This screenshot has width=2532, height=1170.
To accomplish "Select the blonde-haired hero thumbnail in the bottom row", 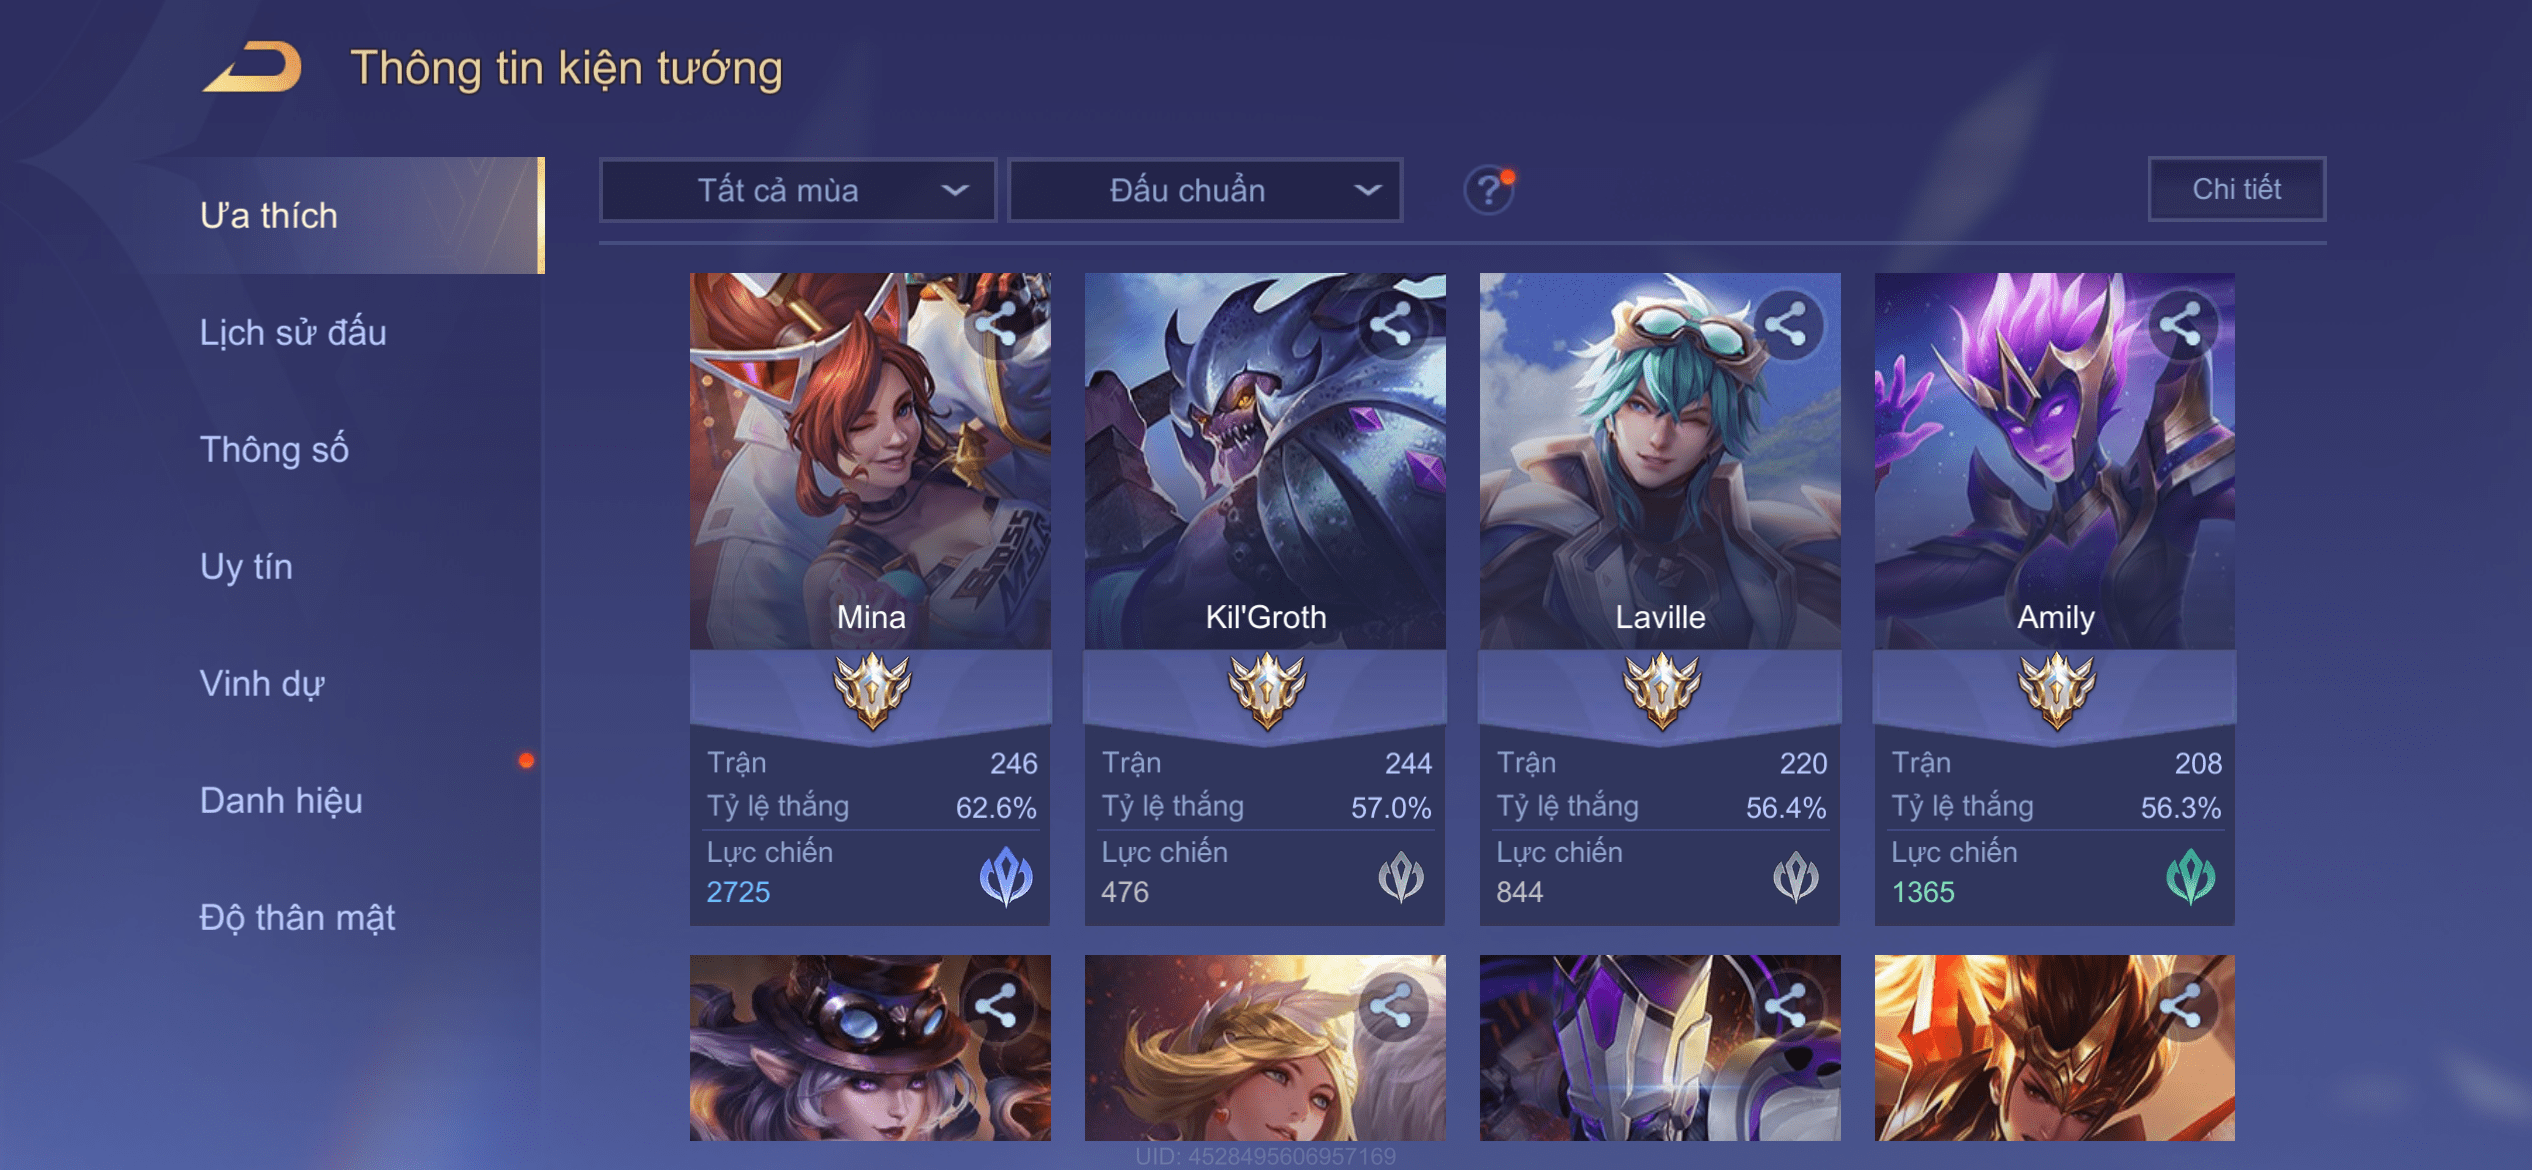I will [1265, 1047].
